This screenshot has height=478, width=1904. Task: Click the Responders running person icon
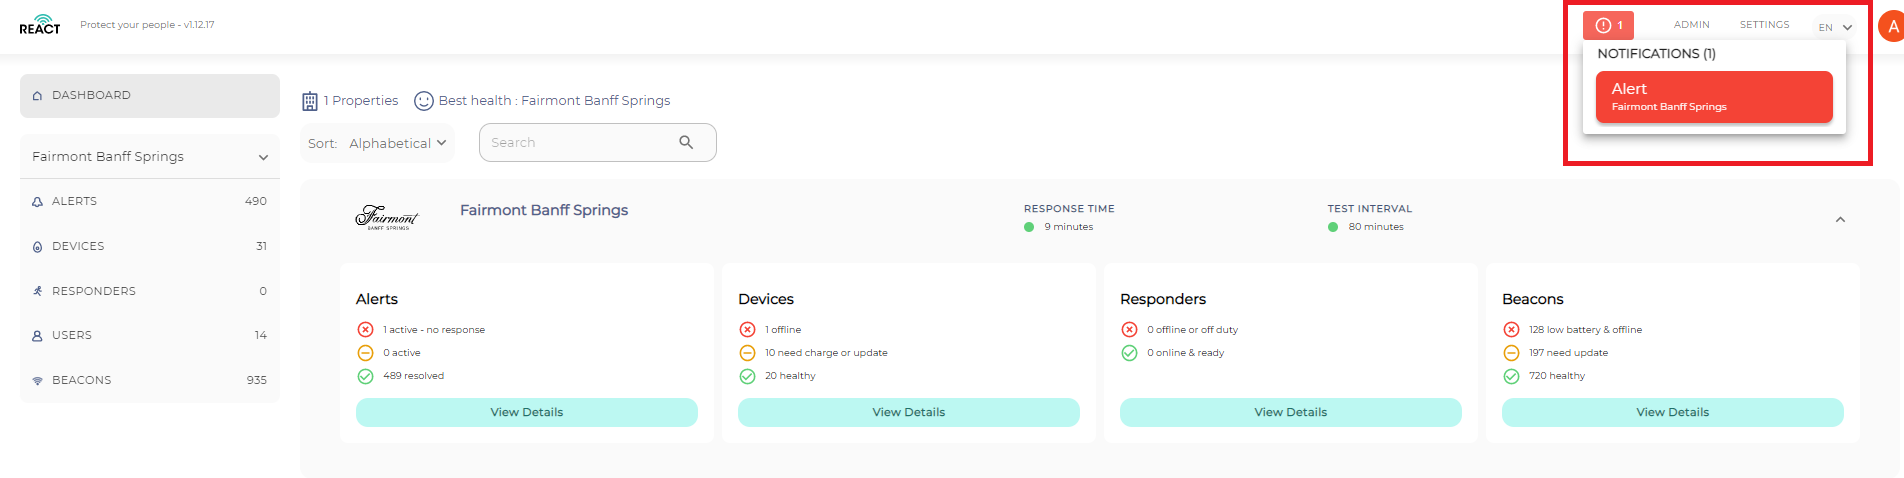pos(37,291)
